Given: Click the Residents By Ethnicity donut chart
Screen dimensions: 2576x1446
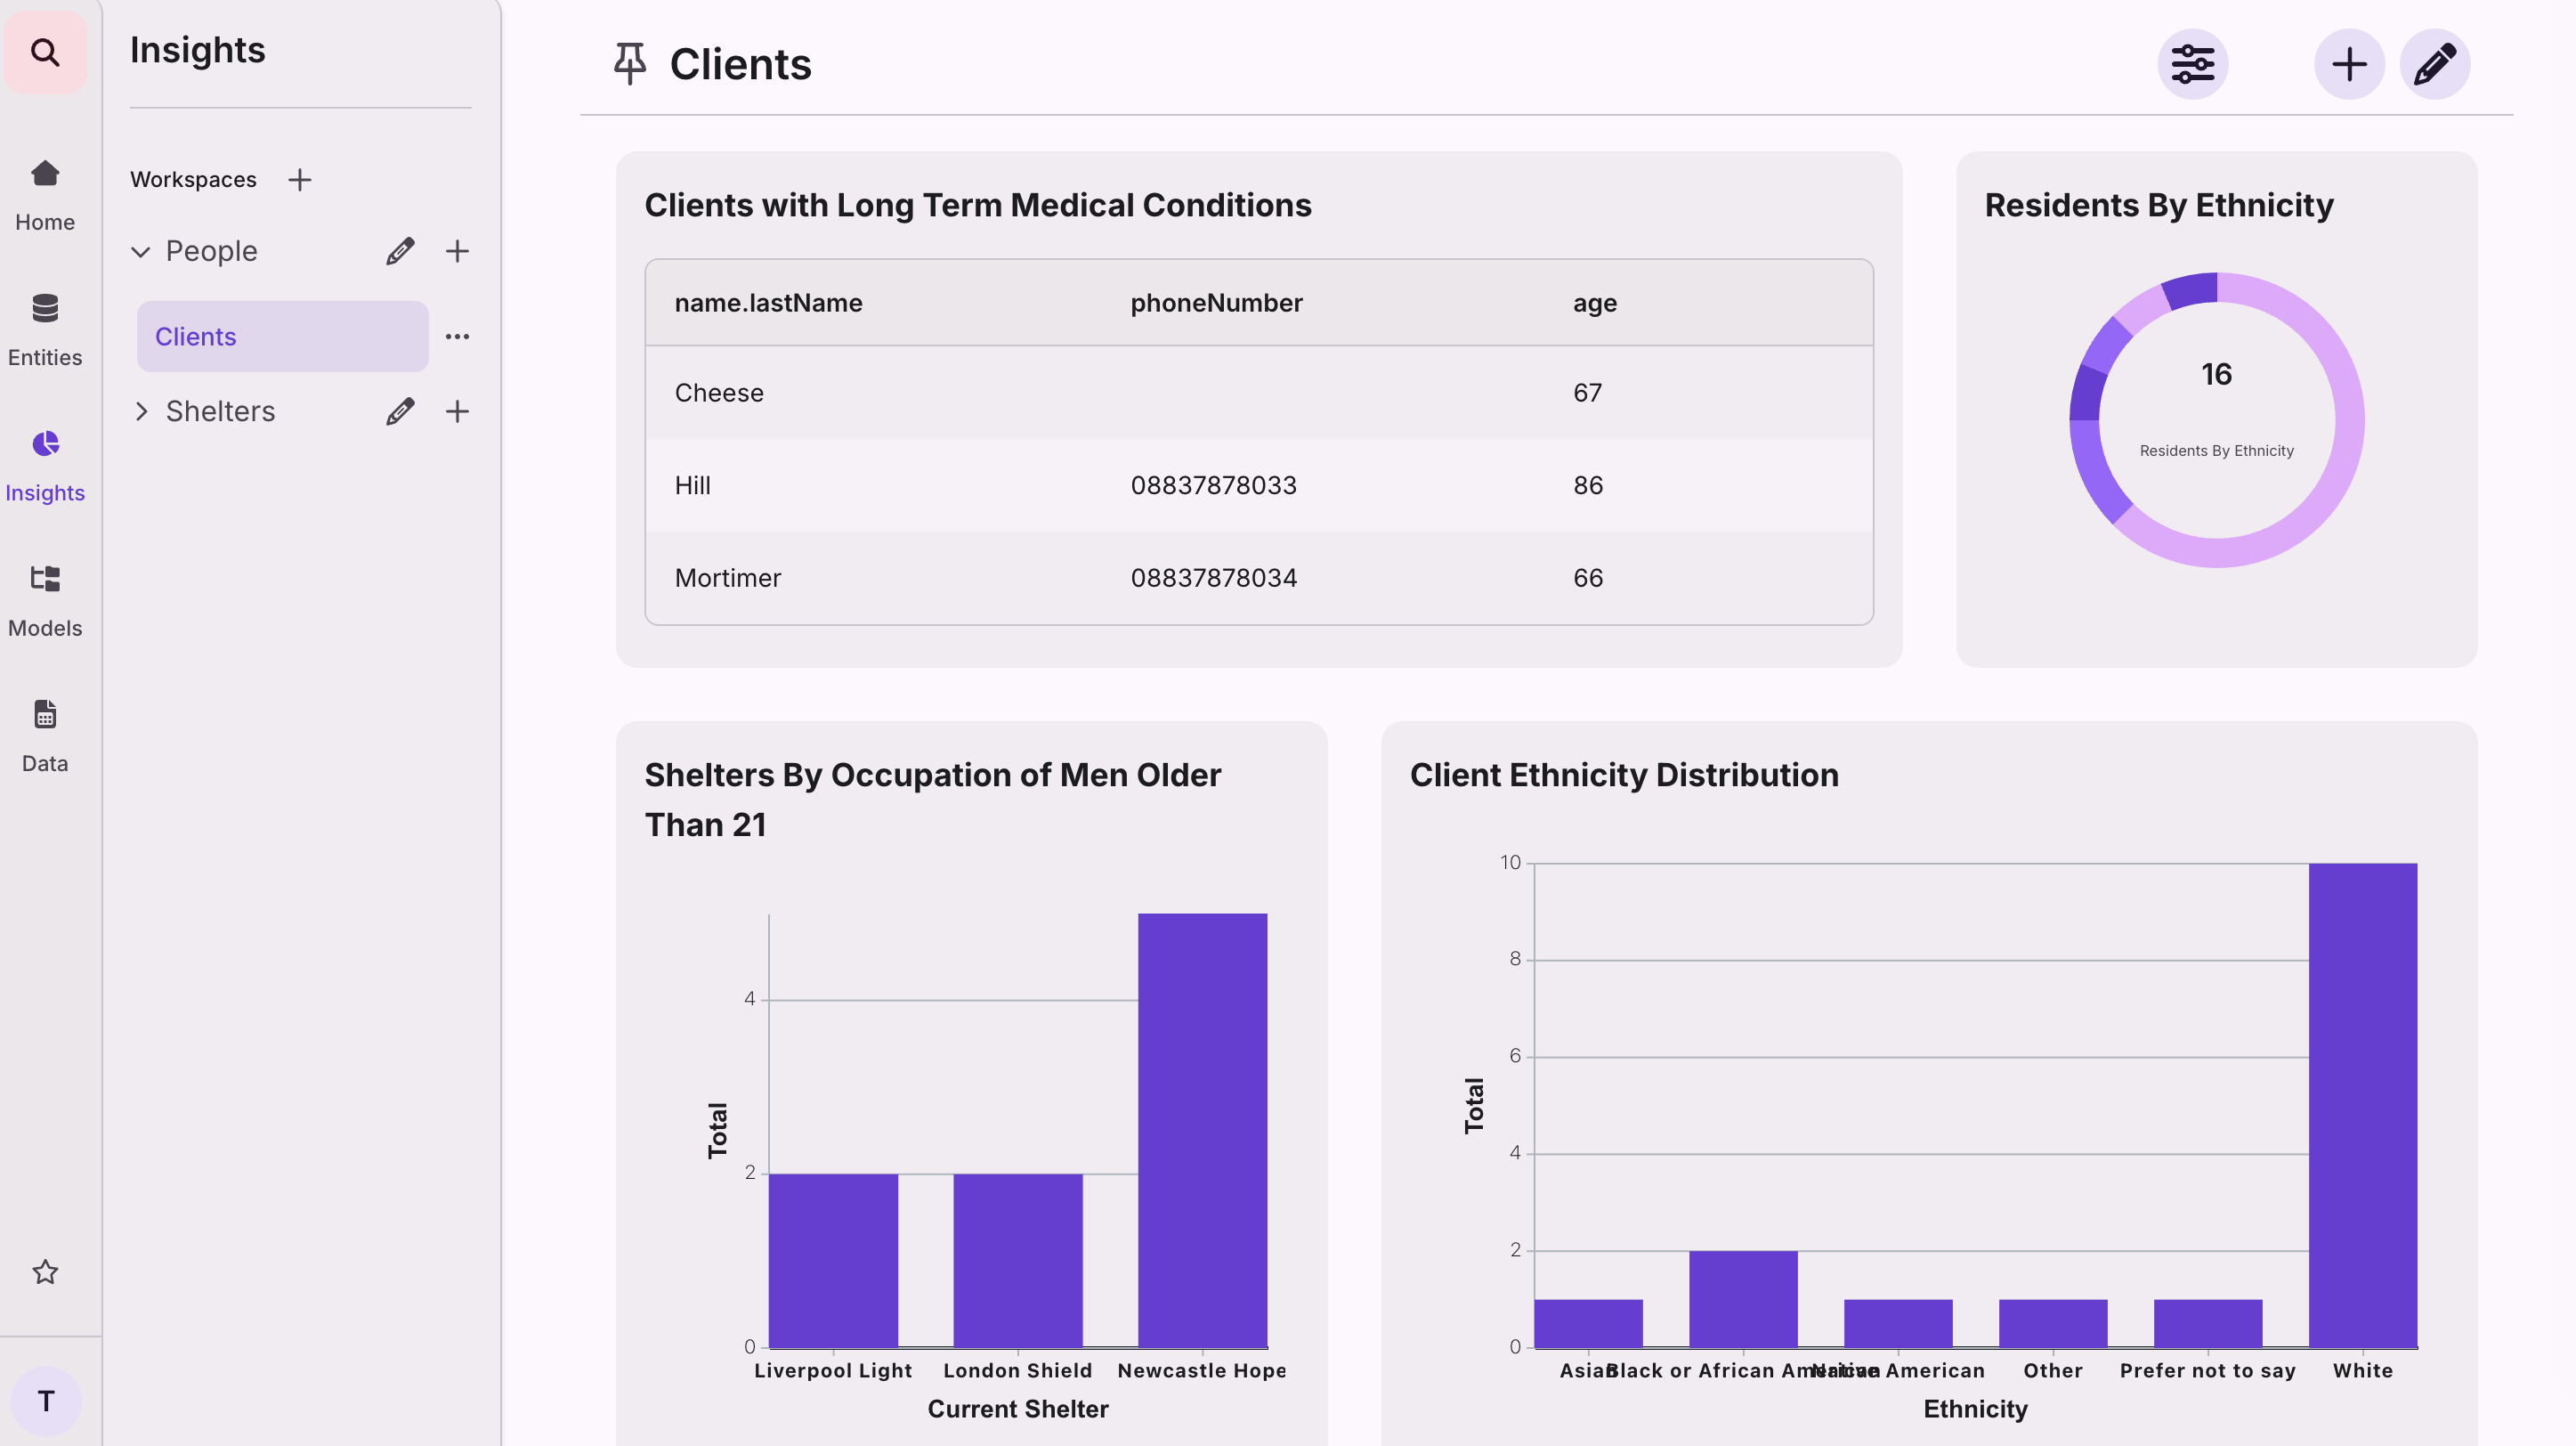Looking at the screenshot, I should point(2216,419).
